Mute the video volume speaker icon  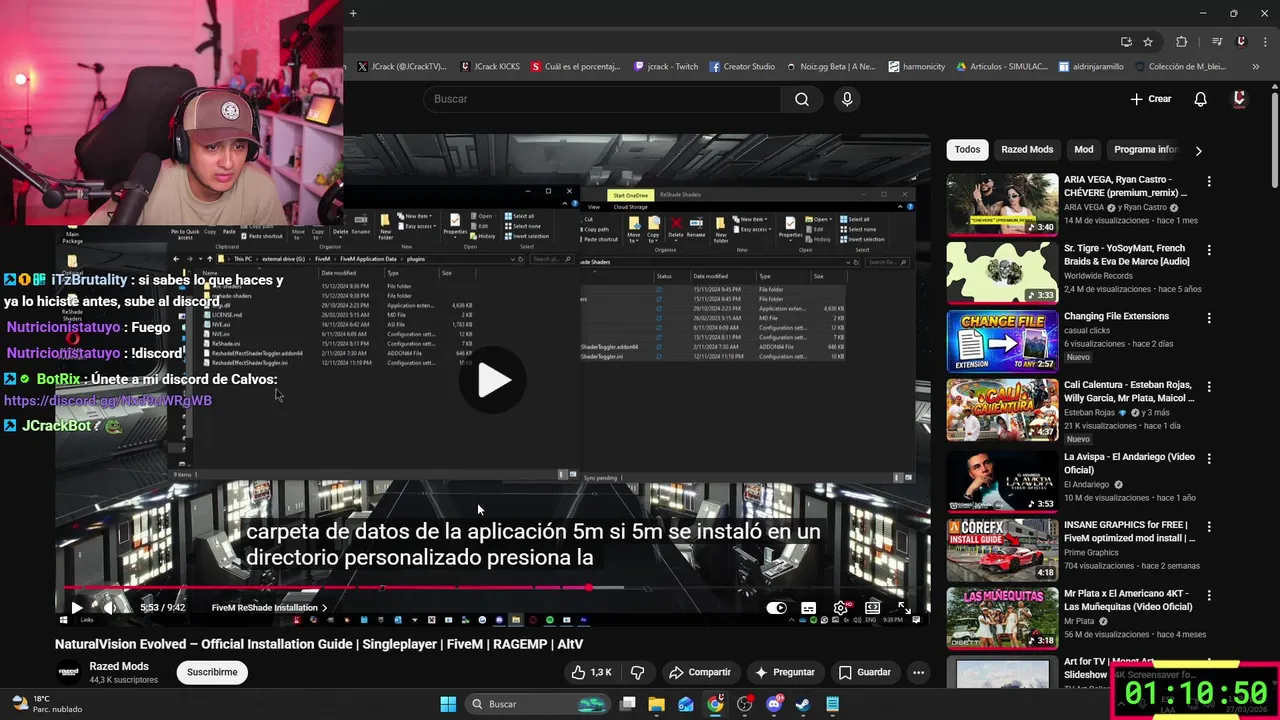(x=110, y=607)
